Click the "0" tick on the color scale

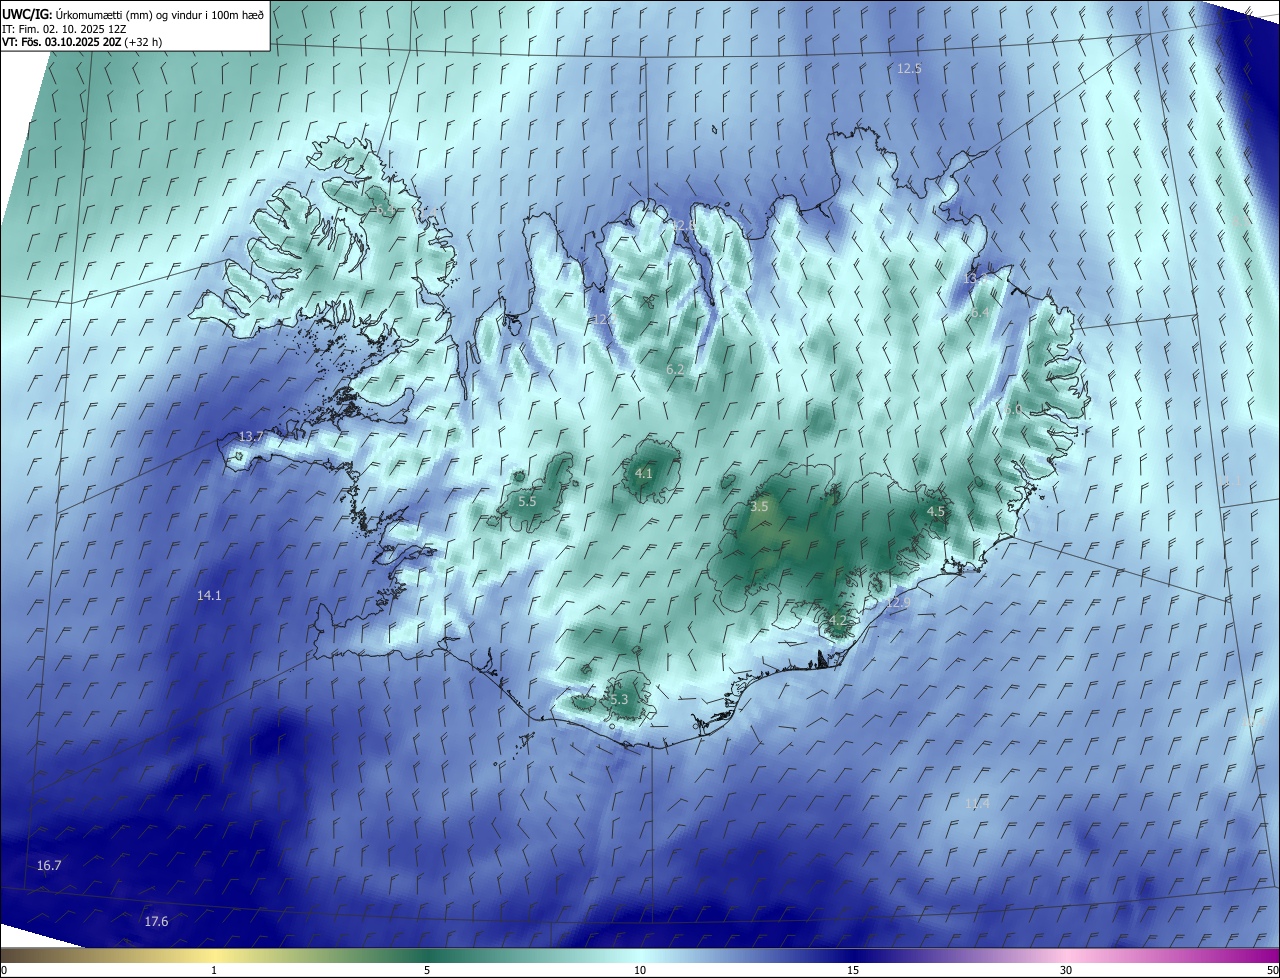pyautogui.click(x=4, y=970)
